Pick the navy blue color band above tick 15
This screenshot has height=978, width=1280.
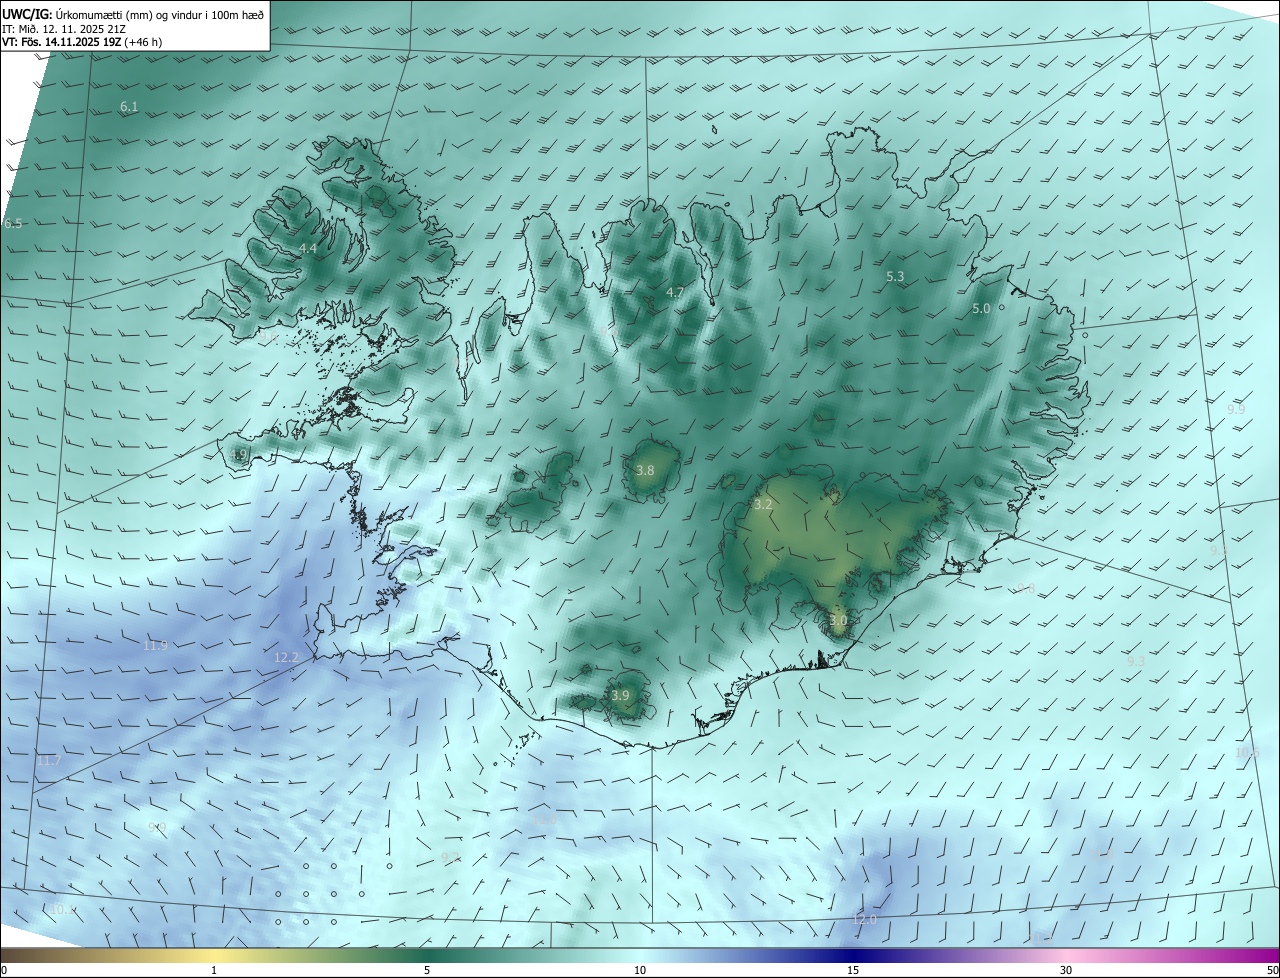click(853, 956)
